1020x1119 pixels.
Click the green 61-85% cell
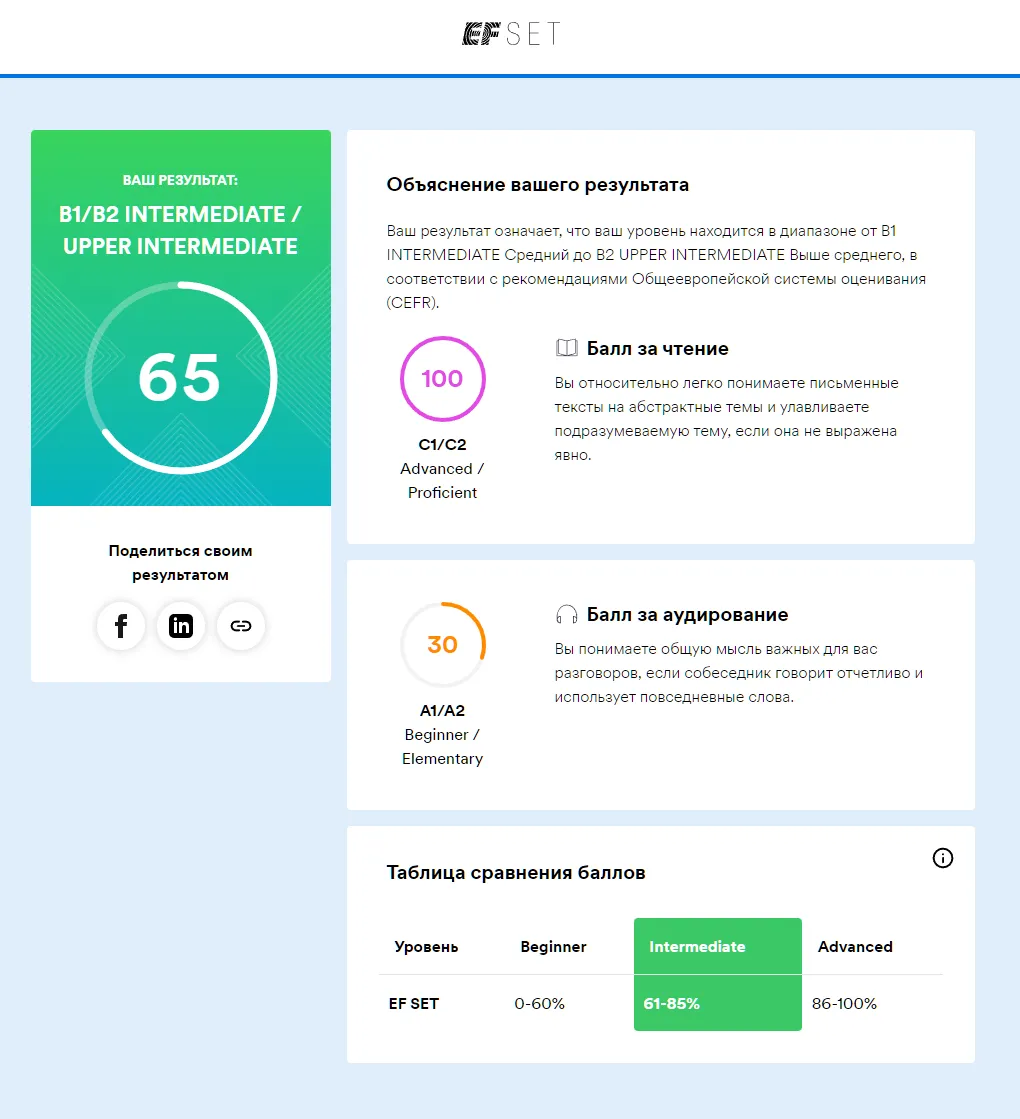click(x=717, y=1003)
